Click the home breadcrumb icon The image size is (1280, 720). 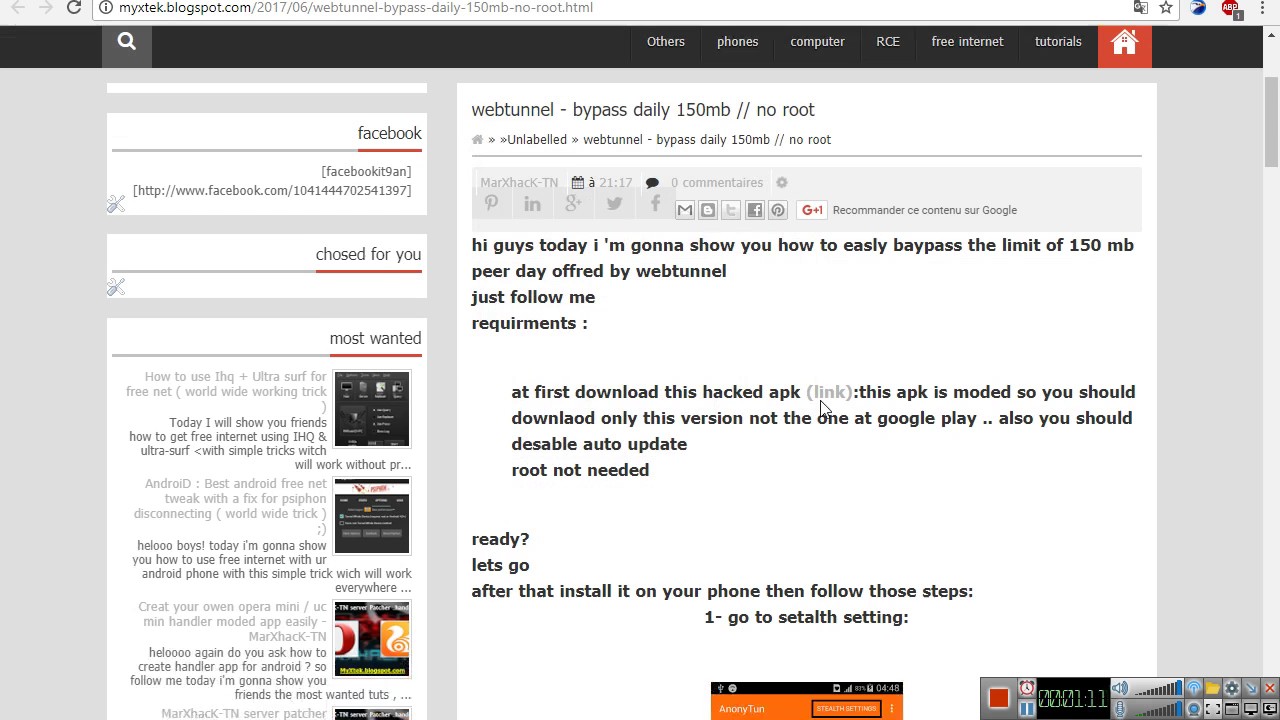477,140
